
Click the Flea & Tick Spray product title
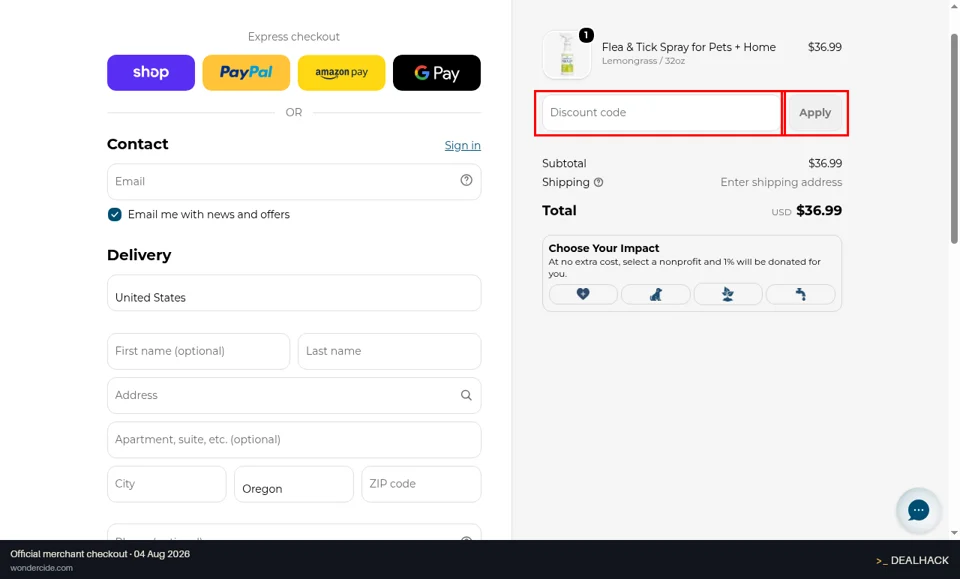[x=689, y=47]
